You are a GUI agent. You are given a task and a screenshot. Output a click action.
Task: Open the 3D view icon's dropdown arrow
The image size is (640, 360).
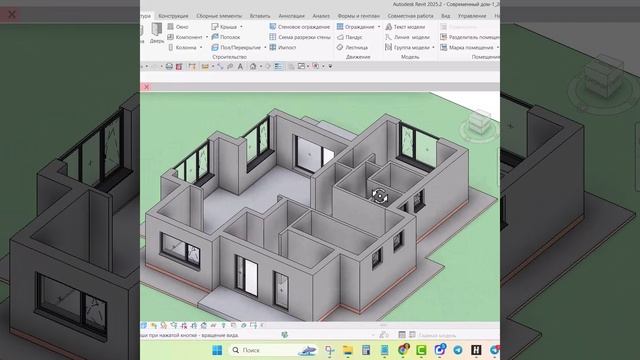tap(260, 66)
